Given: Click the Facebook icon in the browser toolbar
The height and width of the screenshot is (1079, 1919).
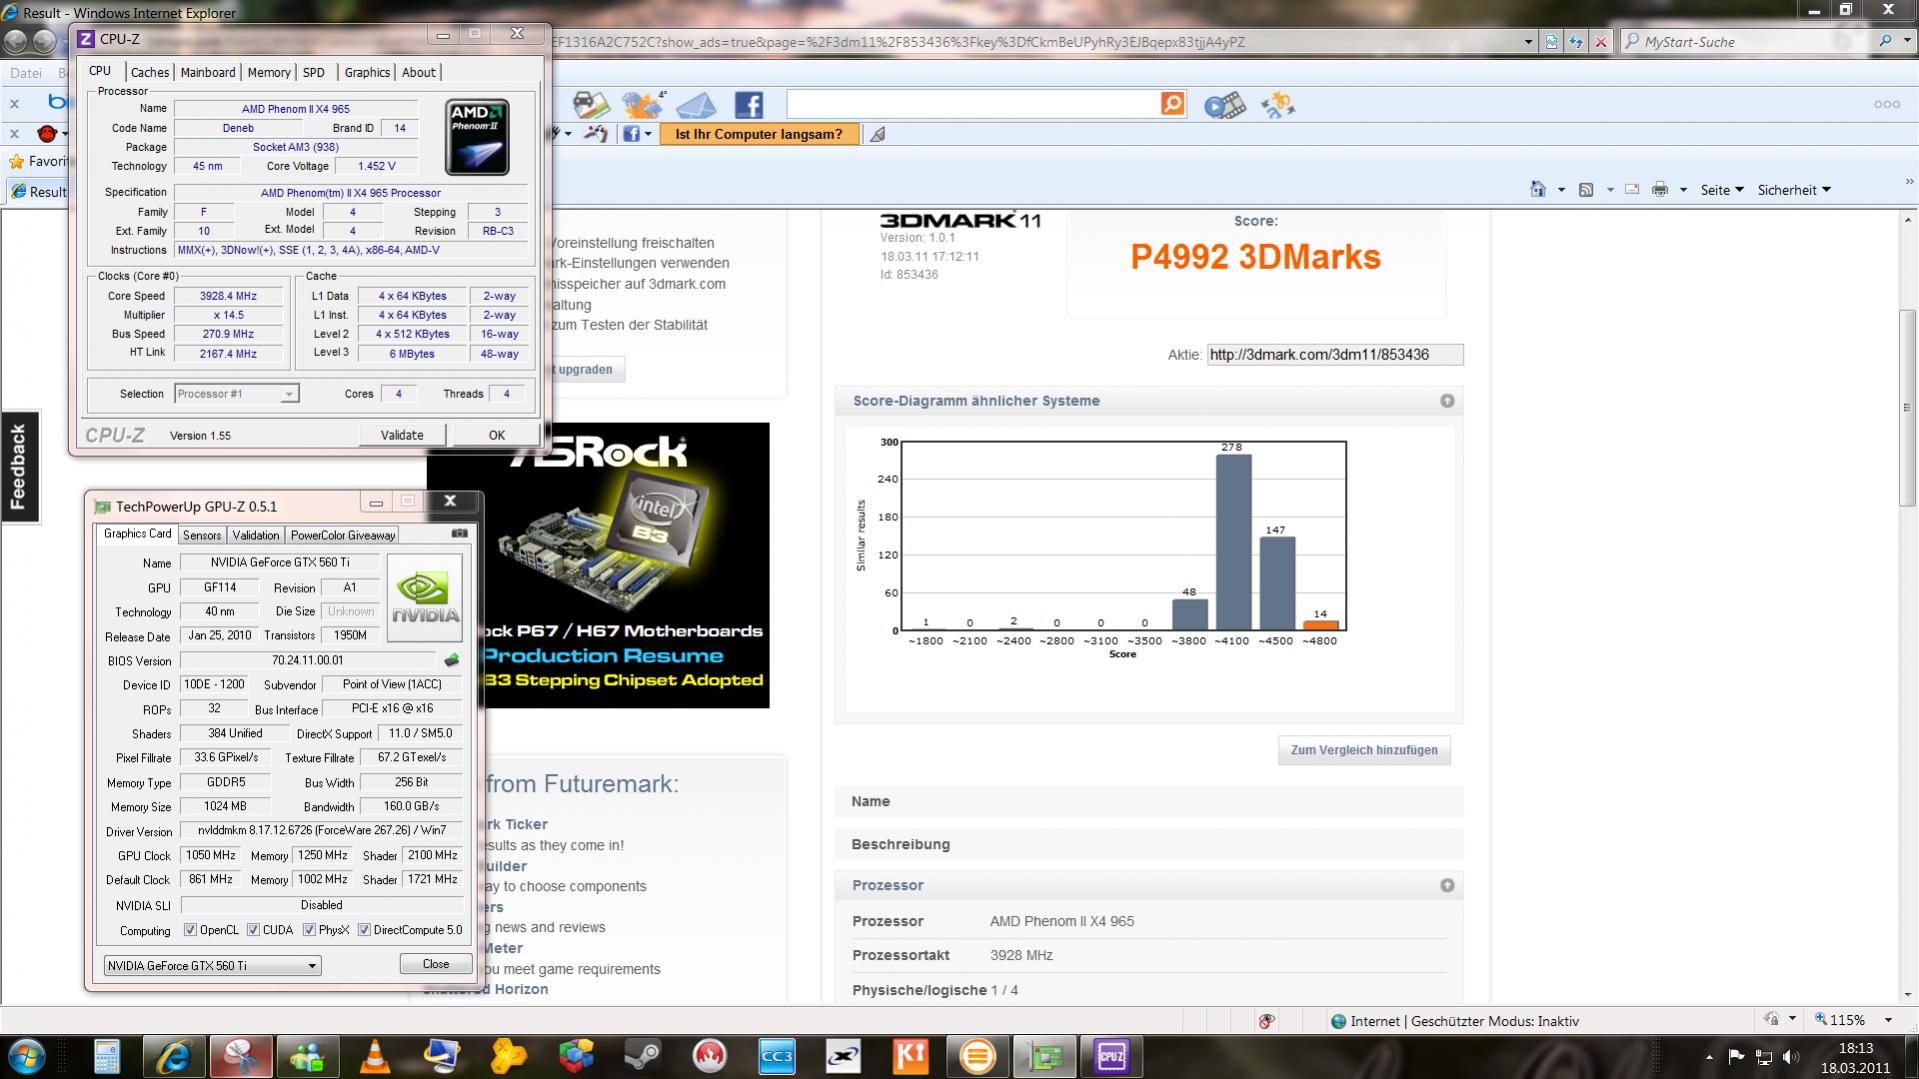Looking at the screenshot, I should point(748,104).
